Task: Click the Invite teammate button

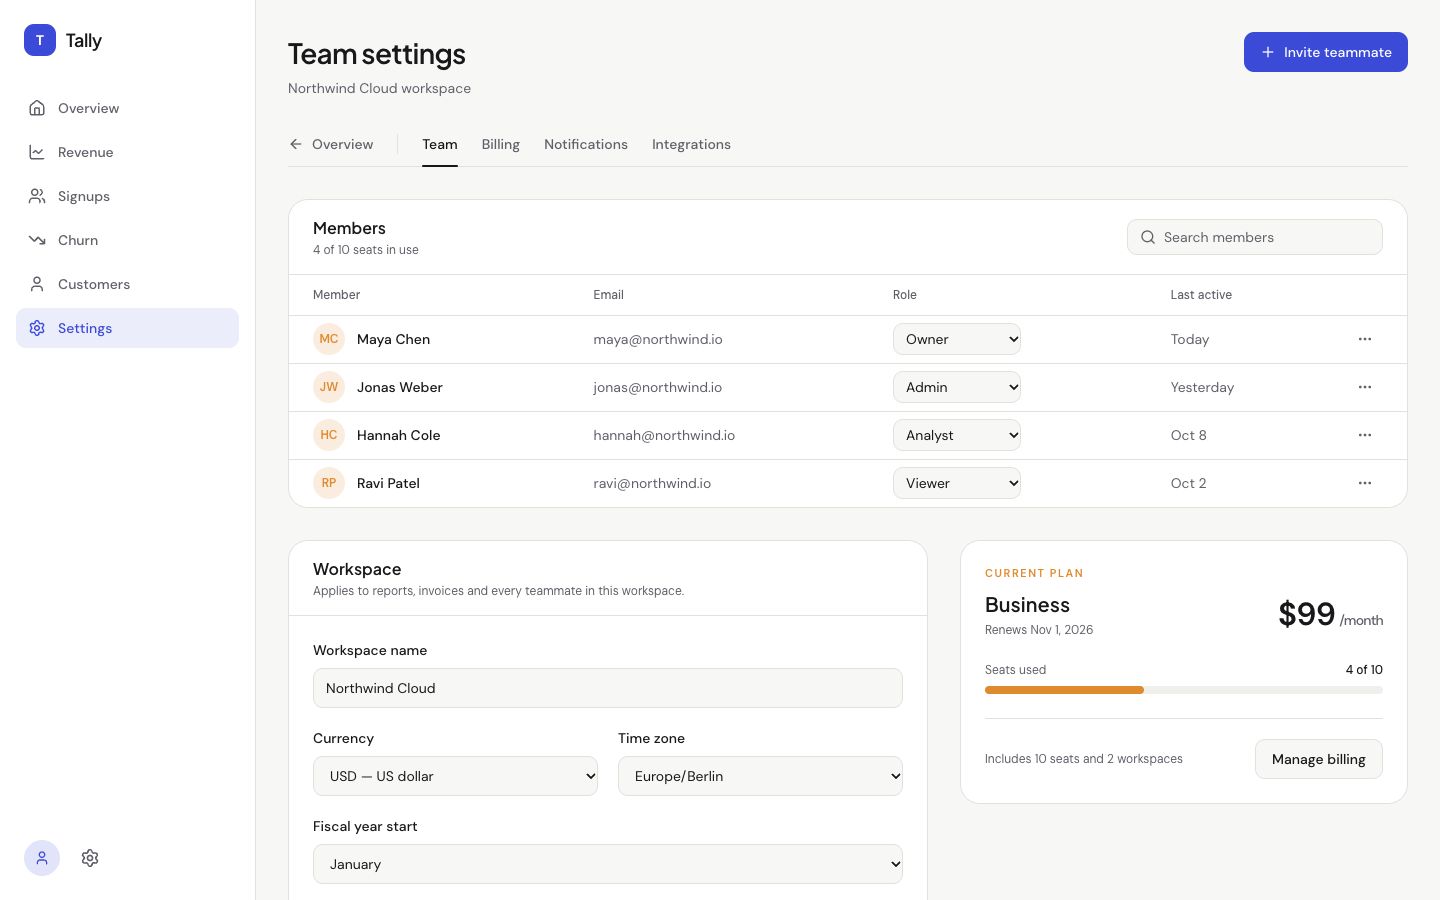Action: pos(1326,52)
